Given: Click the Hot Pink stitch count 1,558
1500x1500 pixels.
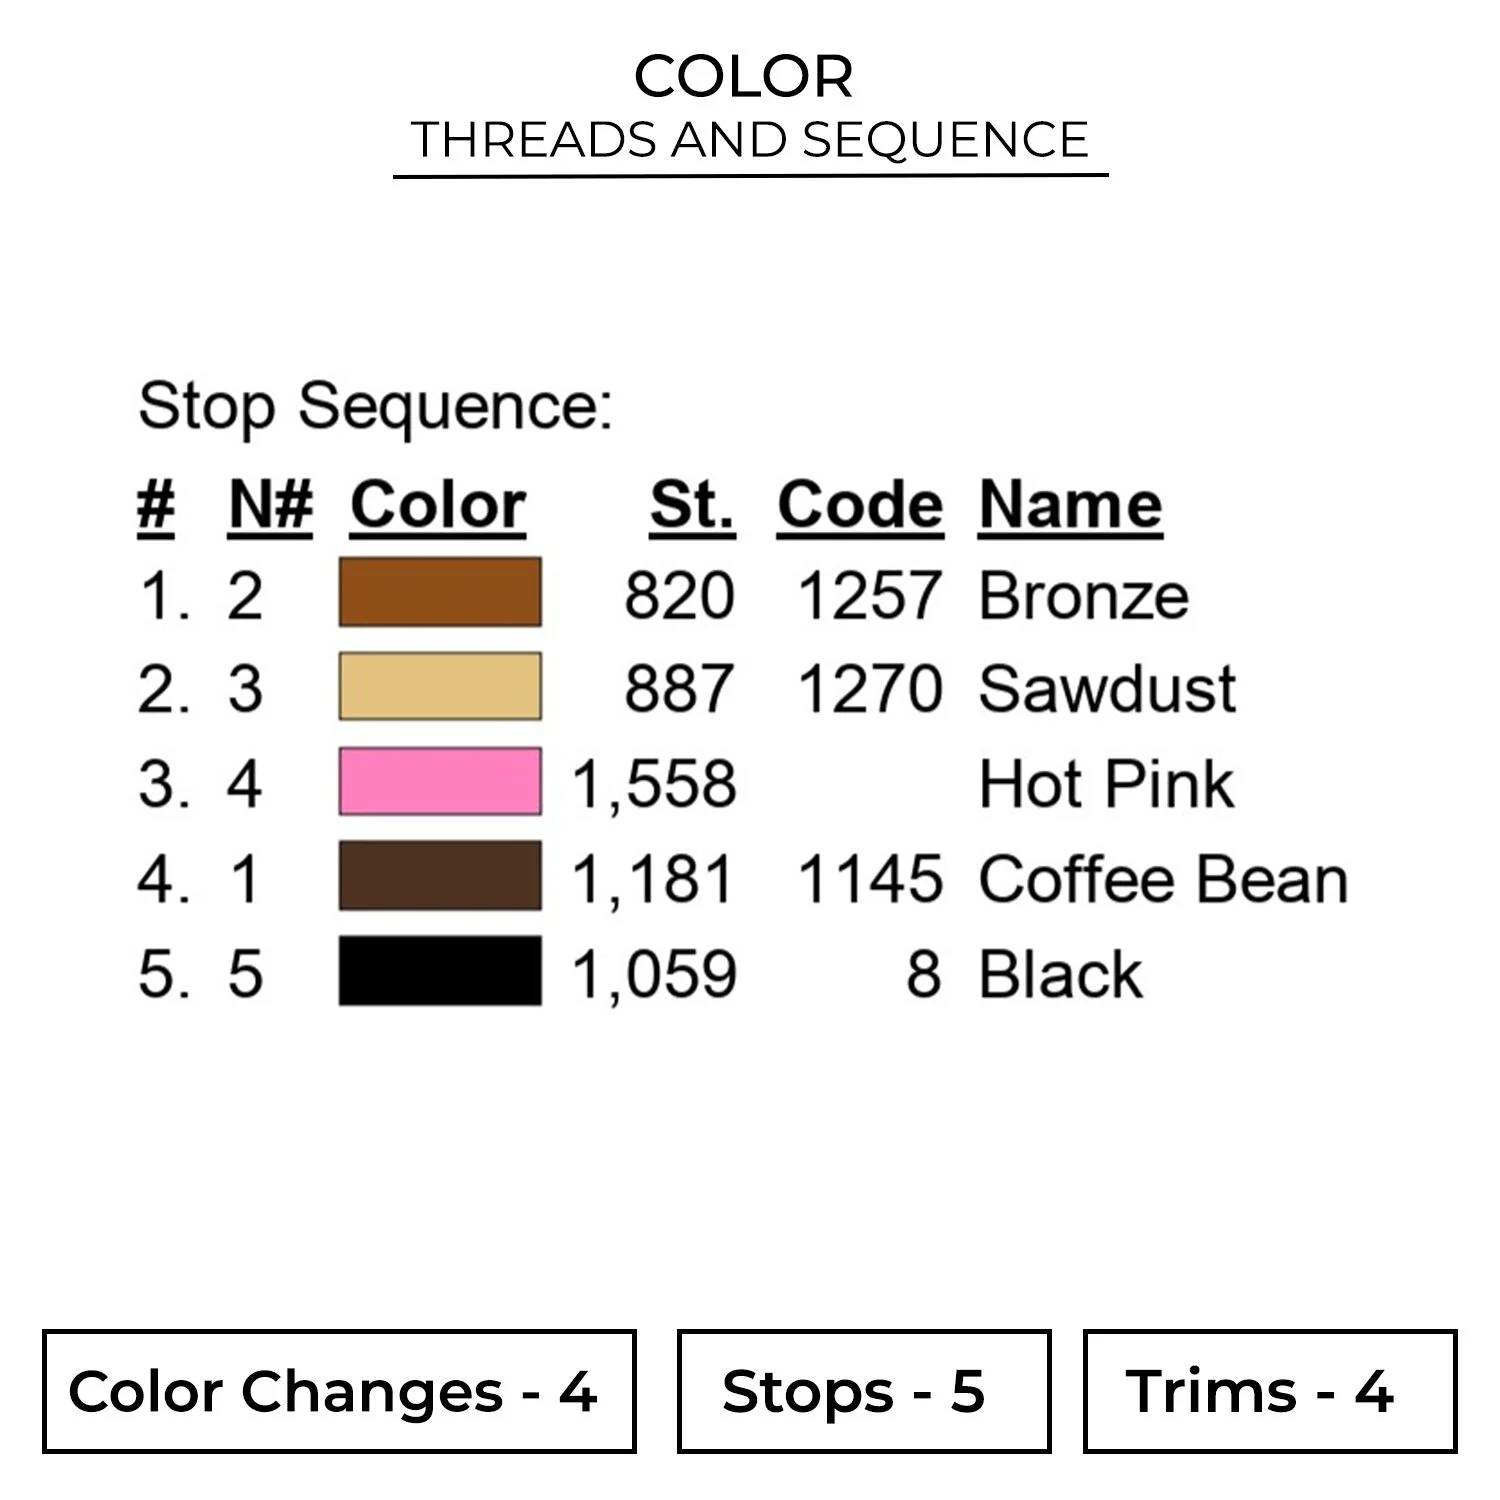Looking at the screenshot, I should (654, 784).
